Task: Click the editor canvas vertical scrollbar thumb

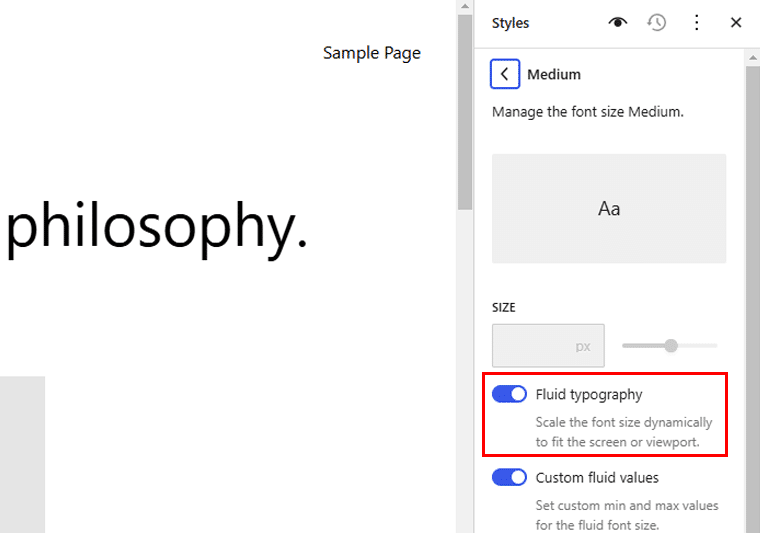Action: [465, 112]
